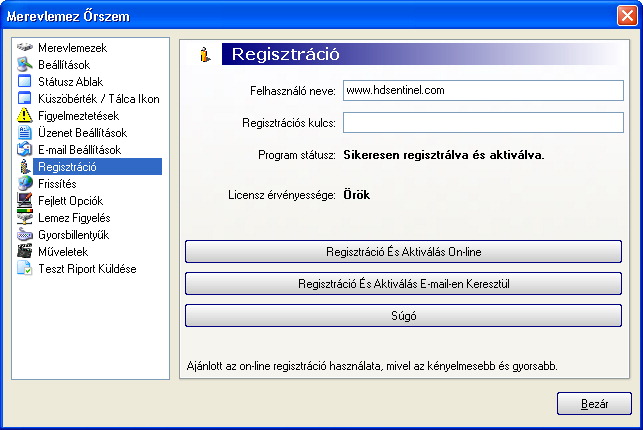Viewport: 643px width, 430px height.
Task: Click the Regisztráció page heading
Action: coord(285,54)
